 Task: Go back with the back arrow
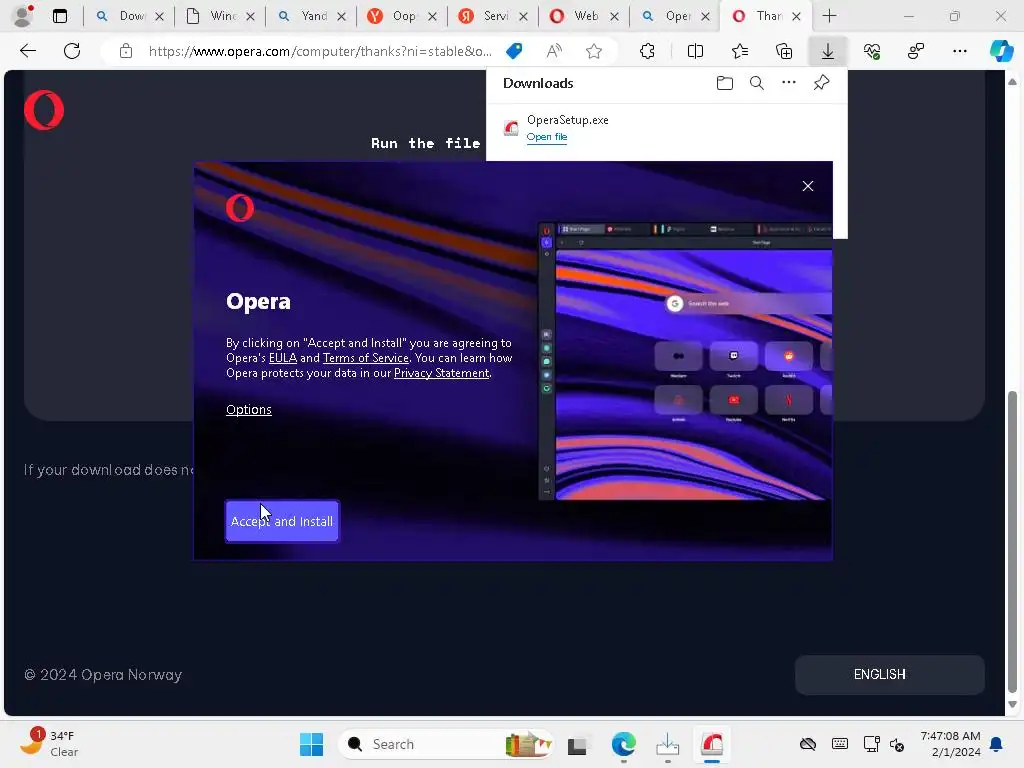click(x=27, y=51)
